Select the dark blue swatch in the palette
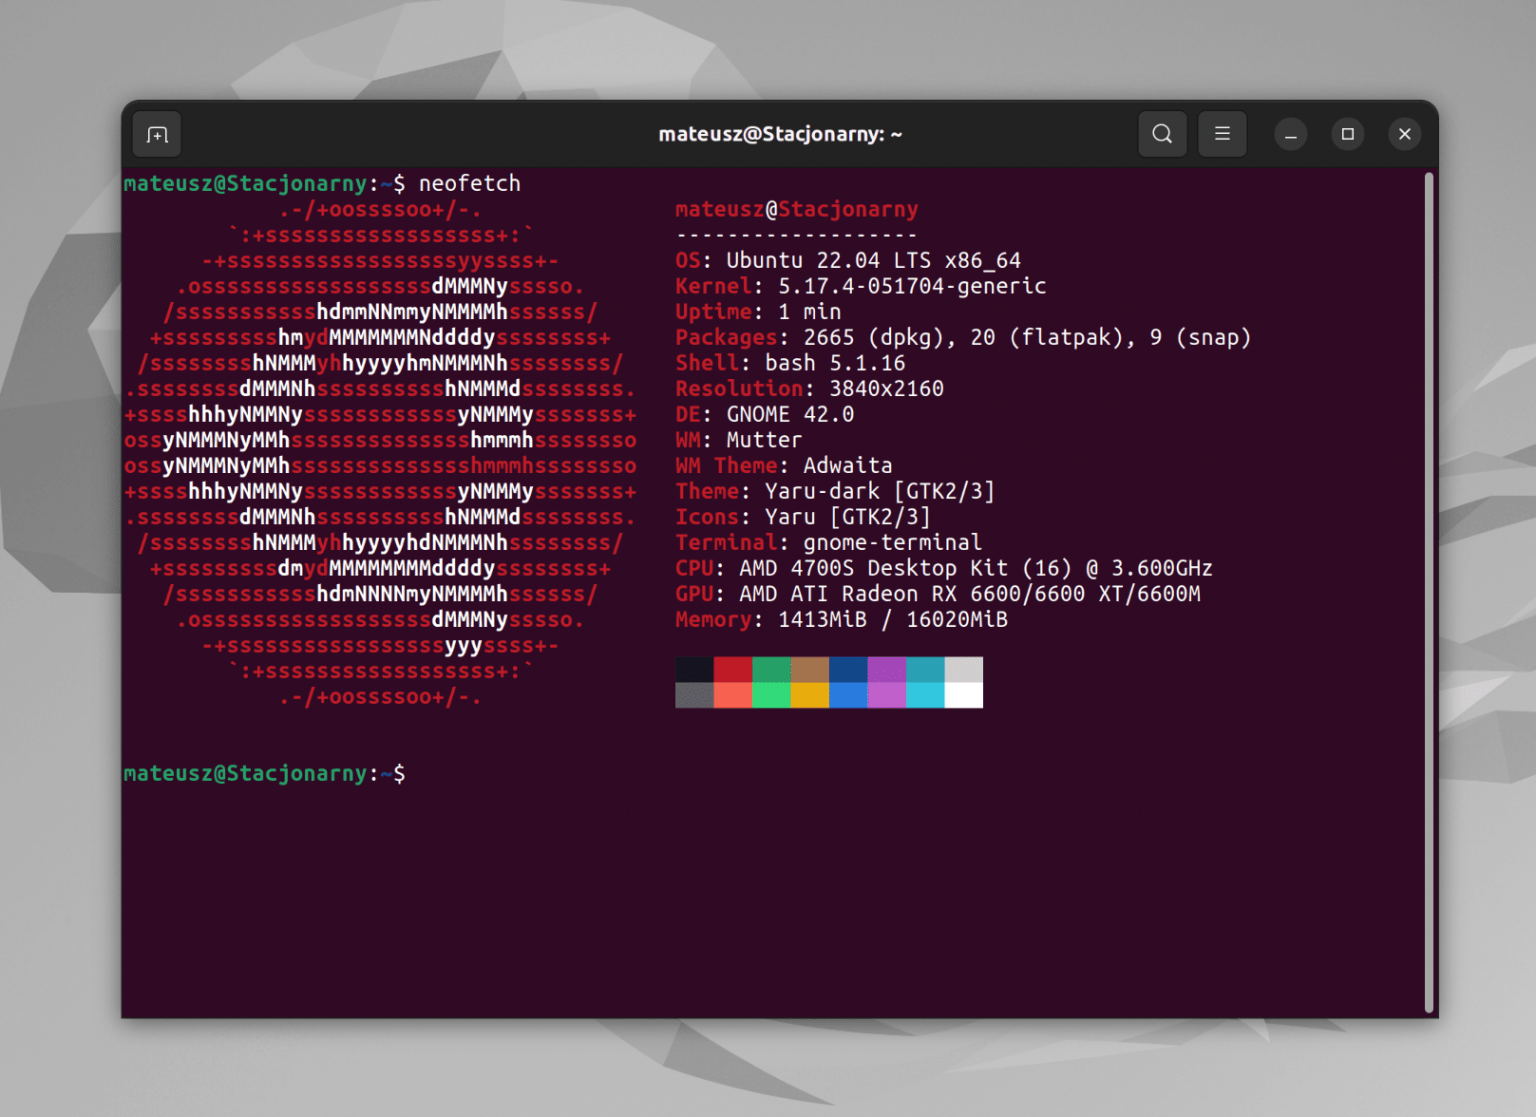 [x=848, y=670]
